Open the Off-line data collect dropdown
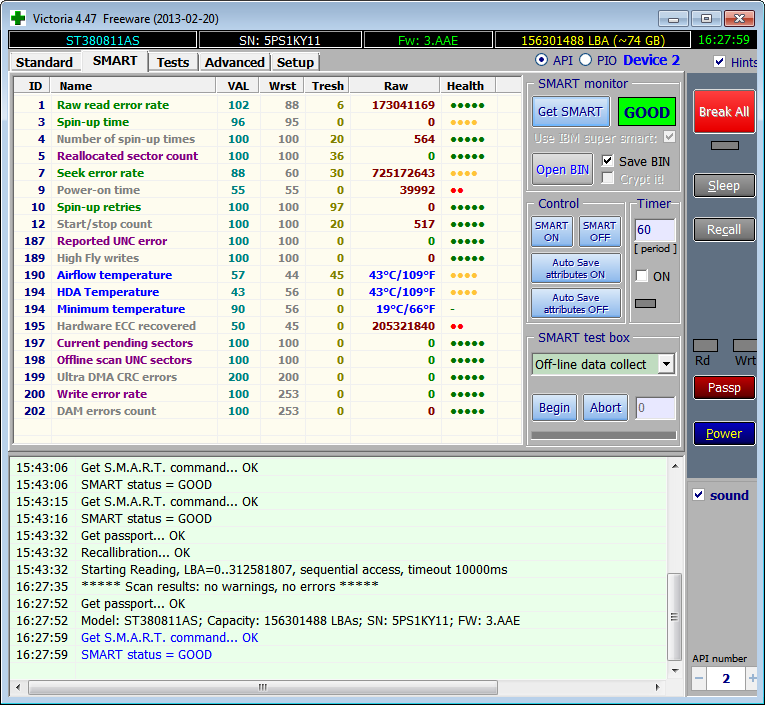This screenshot has height=705, width=765. [x=666, y=364]
